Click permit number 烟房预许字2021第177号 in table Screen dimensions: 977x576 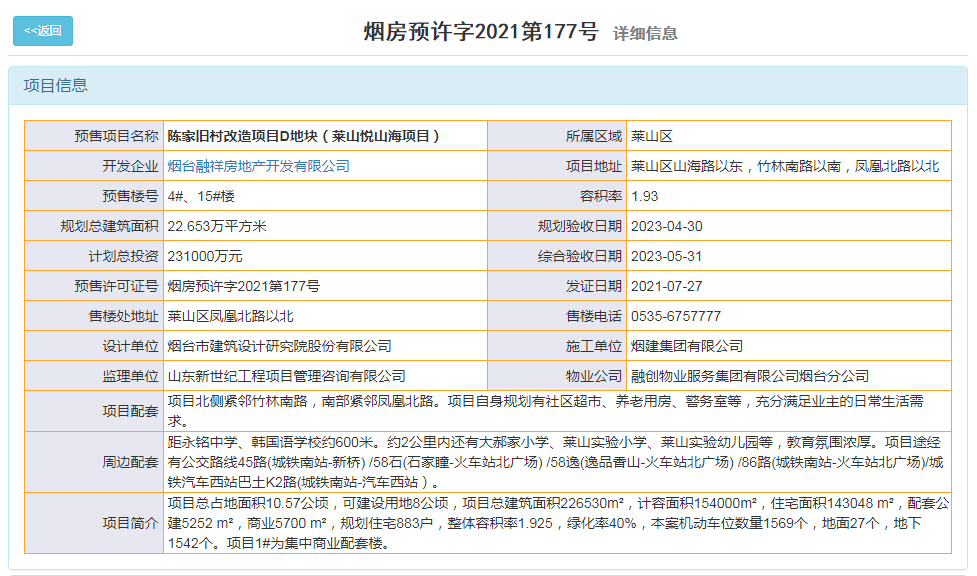243,286
